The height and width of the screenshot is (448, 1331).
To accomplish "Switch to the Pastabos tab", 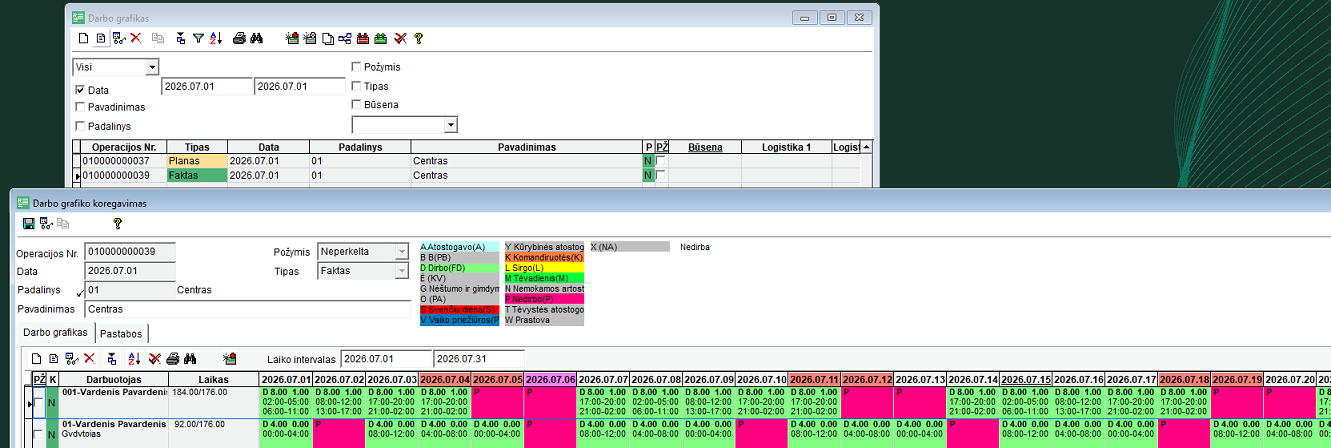I will [123, 333].
